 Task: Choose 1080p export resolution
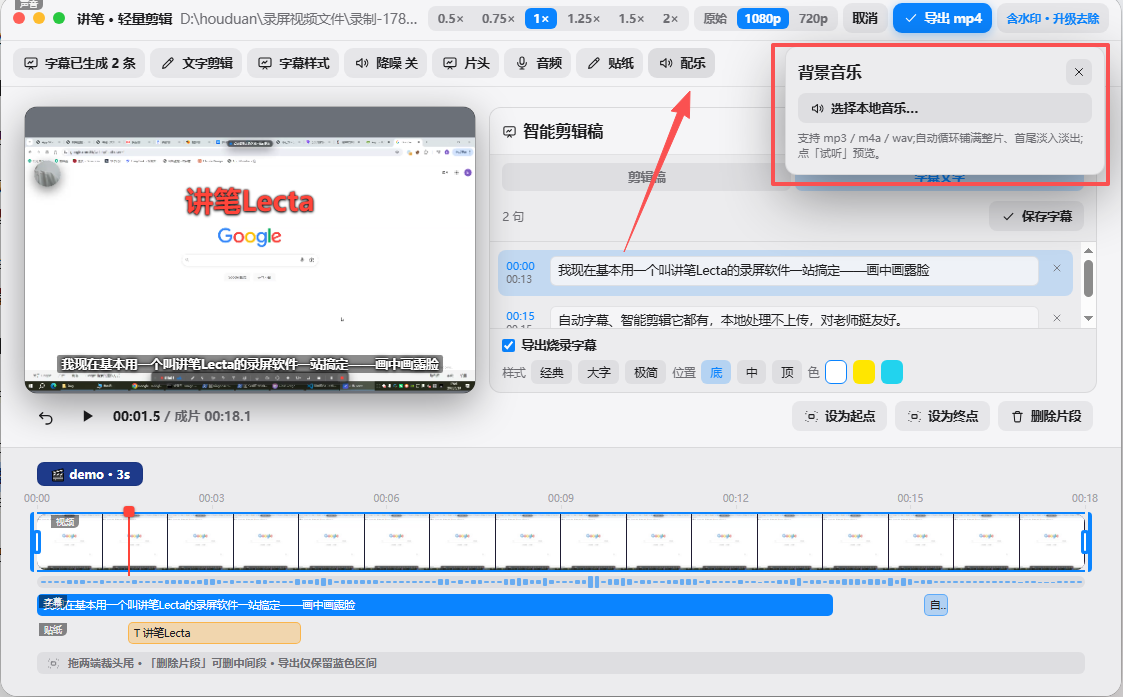[x=763, y=19]
